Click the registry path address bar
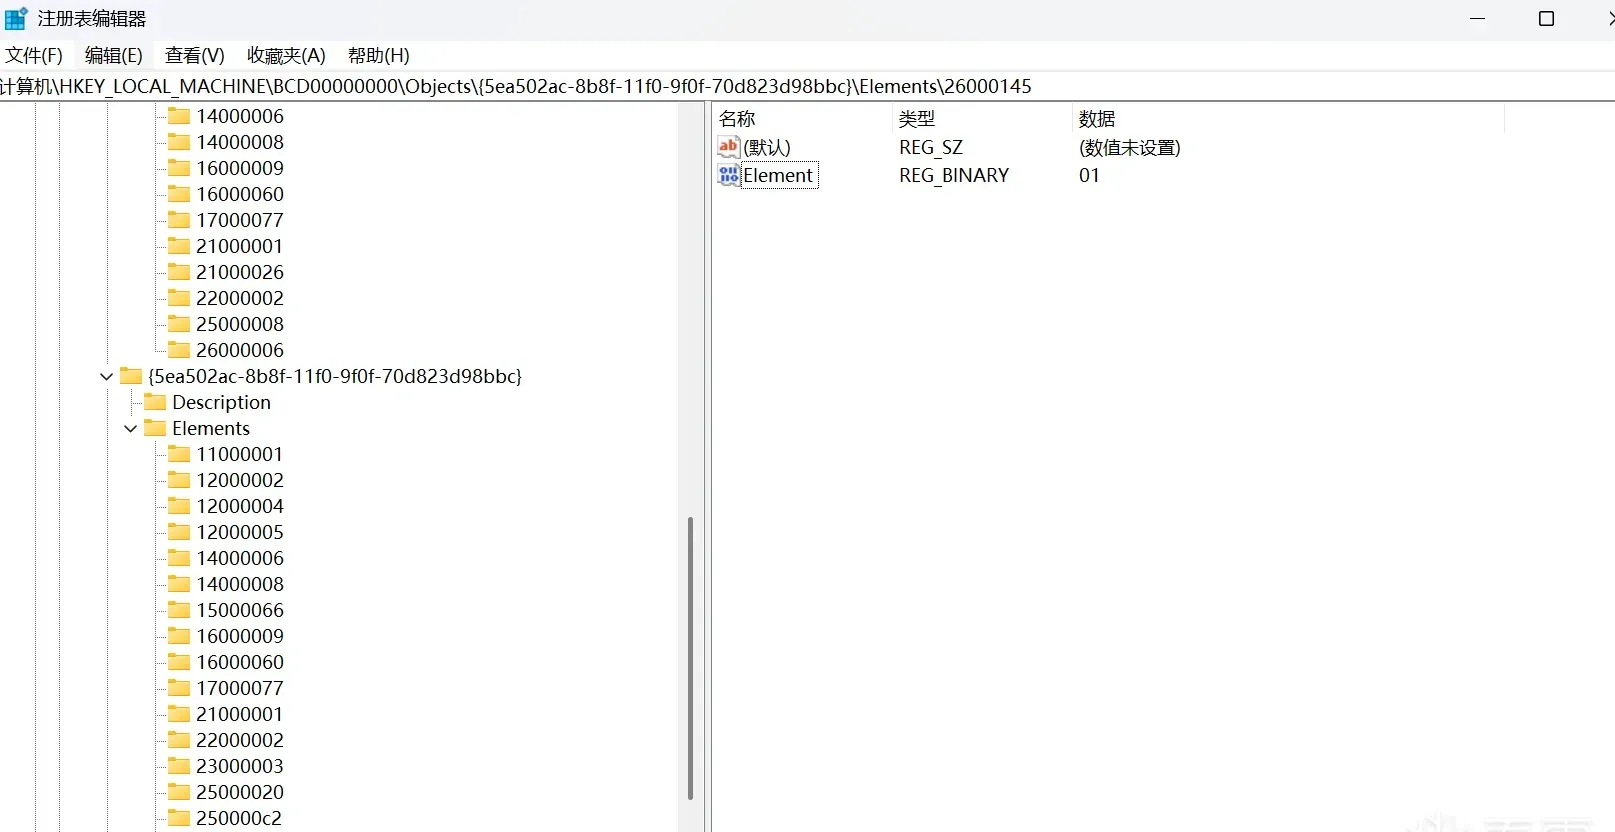 [x=807, y=86]
